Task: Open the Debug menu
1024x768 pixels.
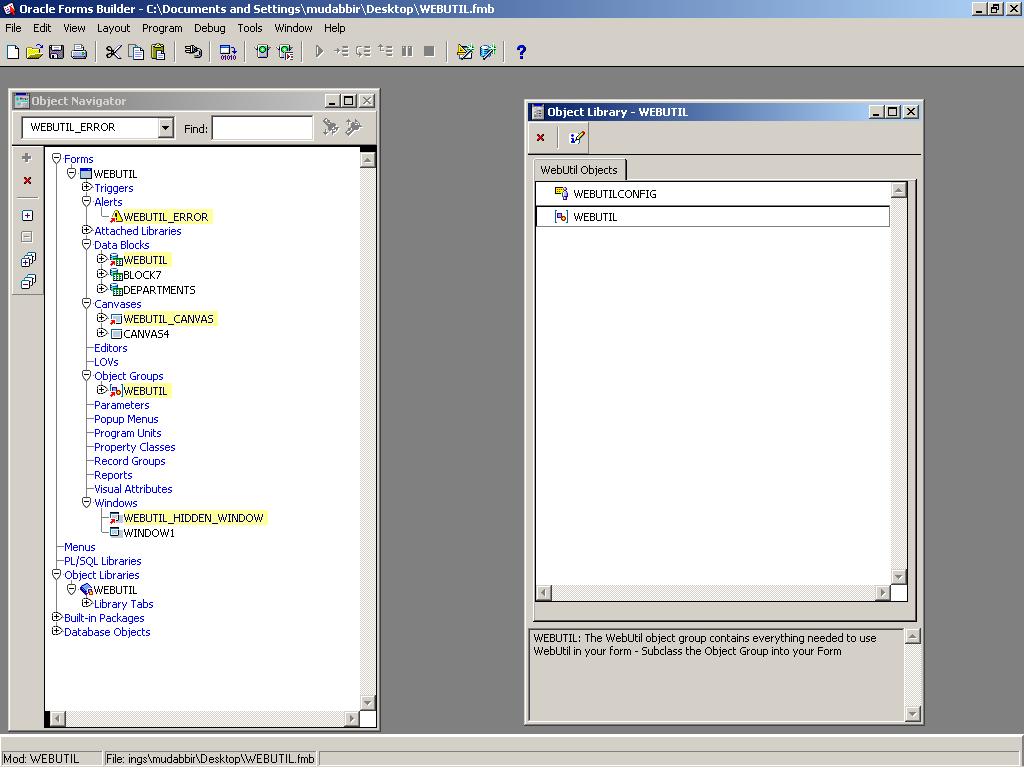Action: [x=210, y=28]
